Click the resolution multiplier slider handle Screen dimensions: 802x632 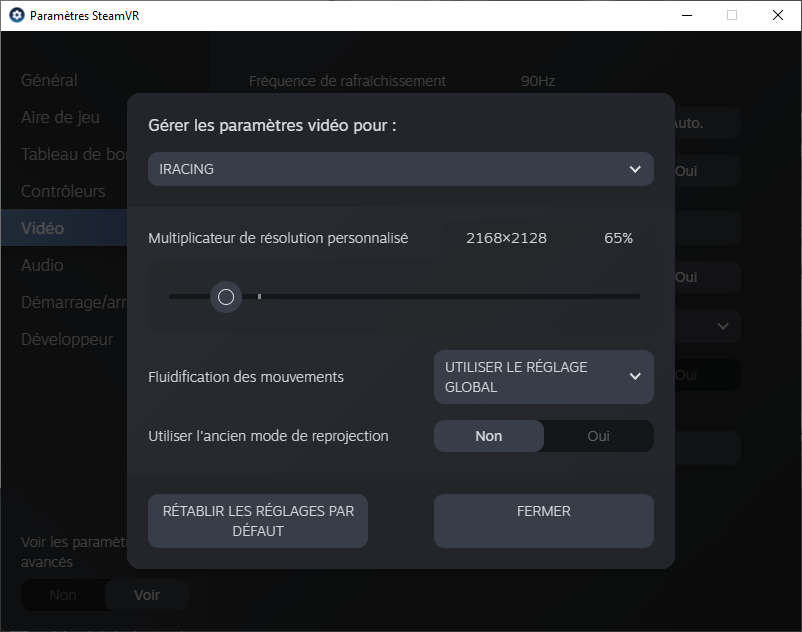226,297
